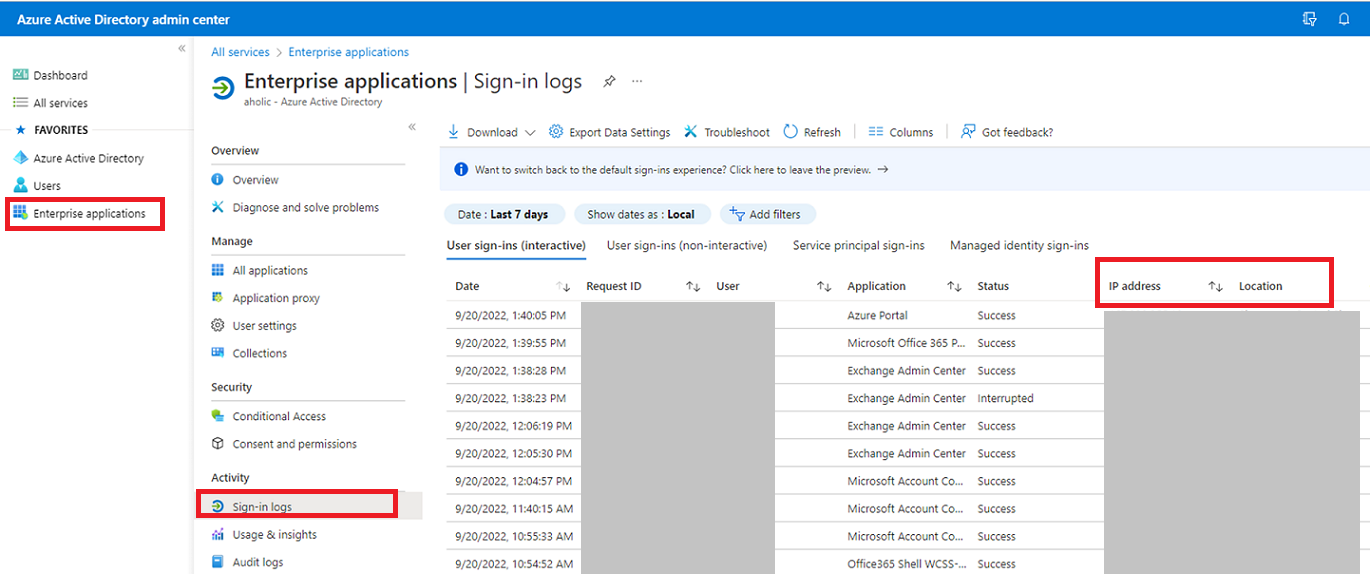The width and height of the screenshot is (1370, 574).
Task: Click the Status column header
Action: (993, 286)
